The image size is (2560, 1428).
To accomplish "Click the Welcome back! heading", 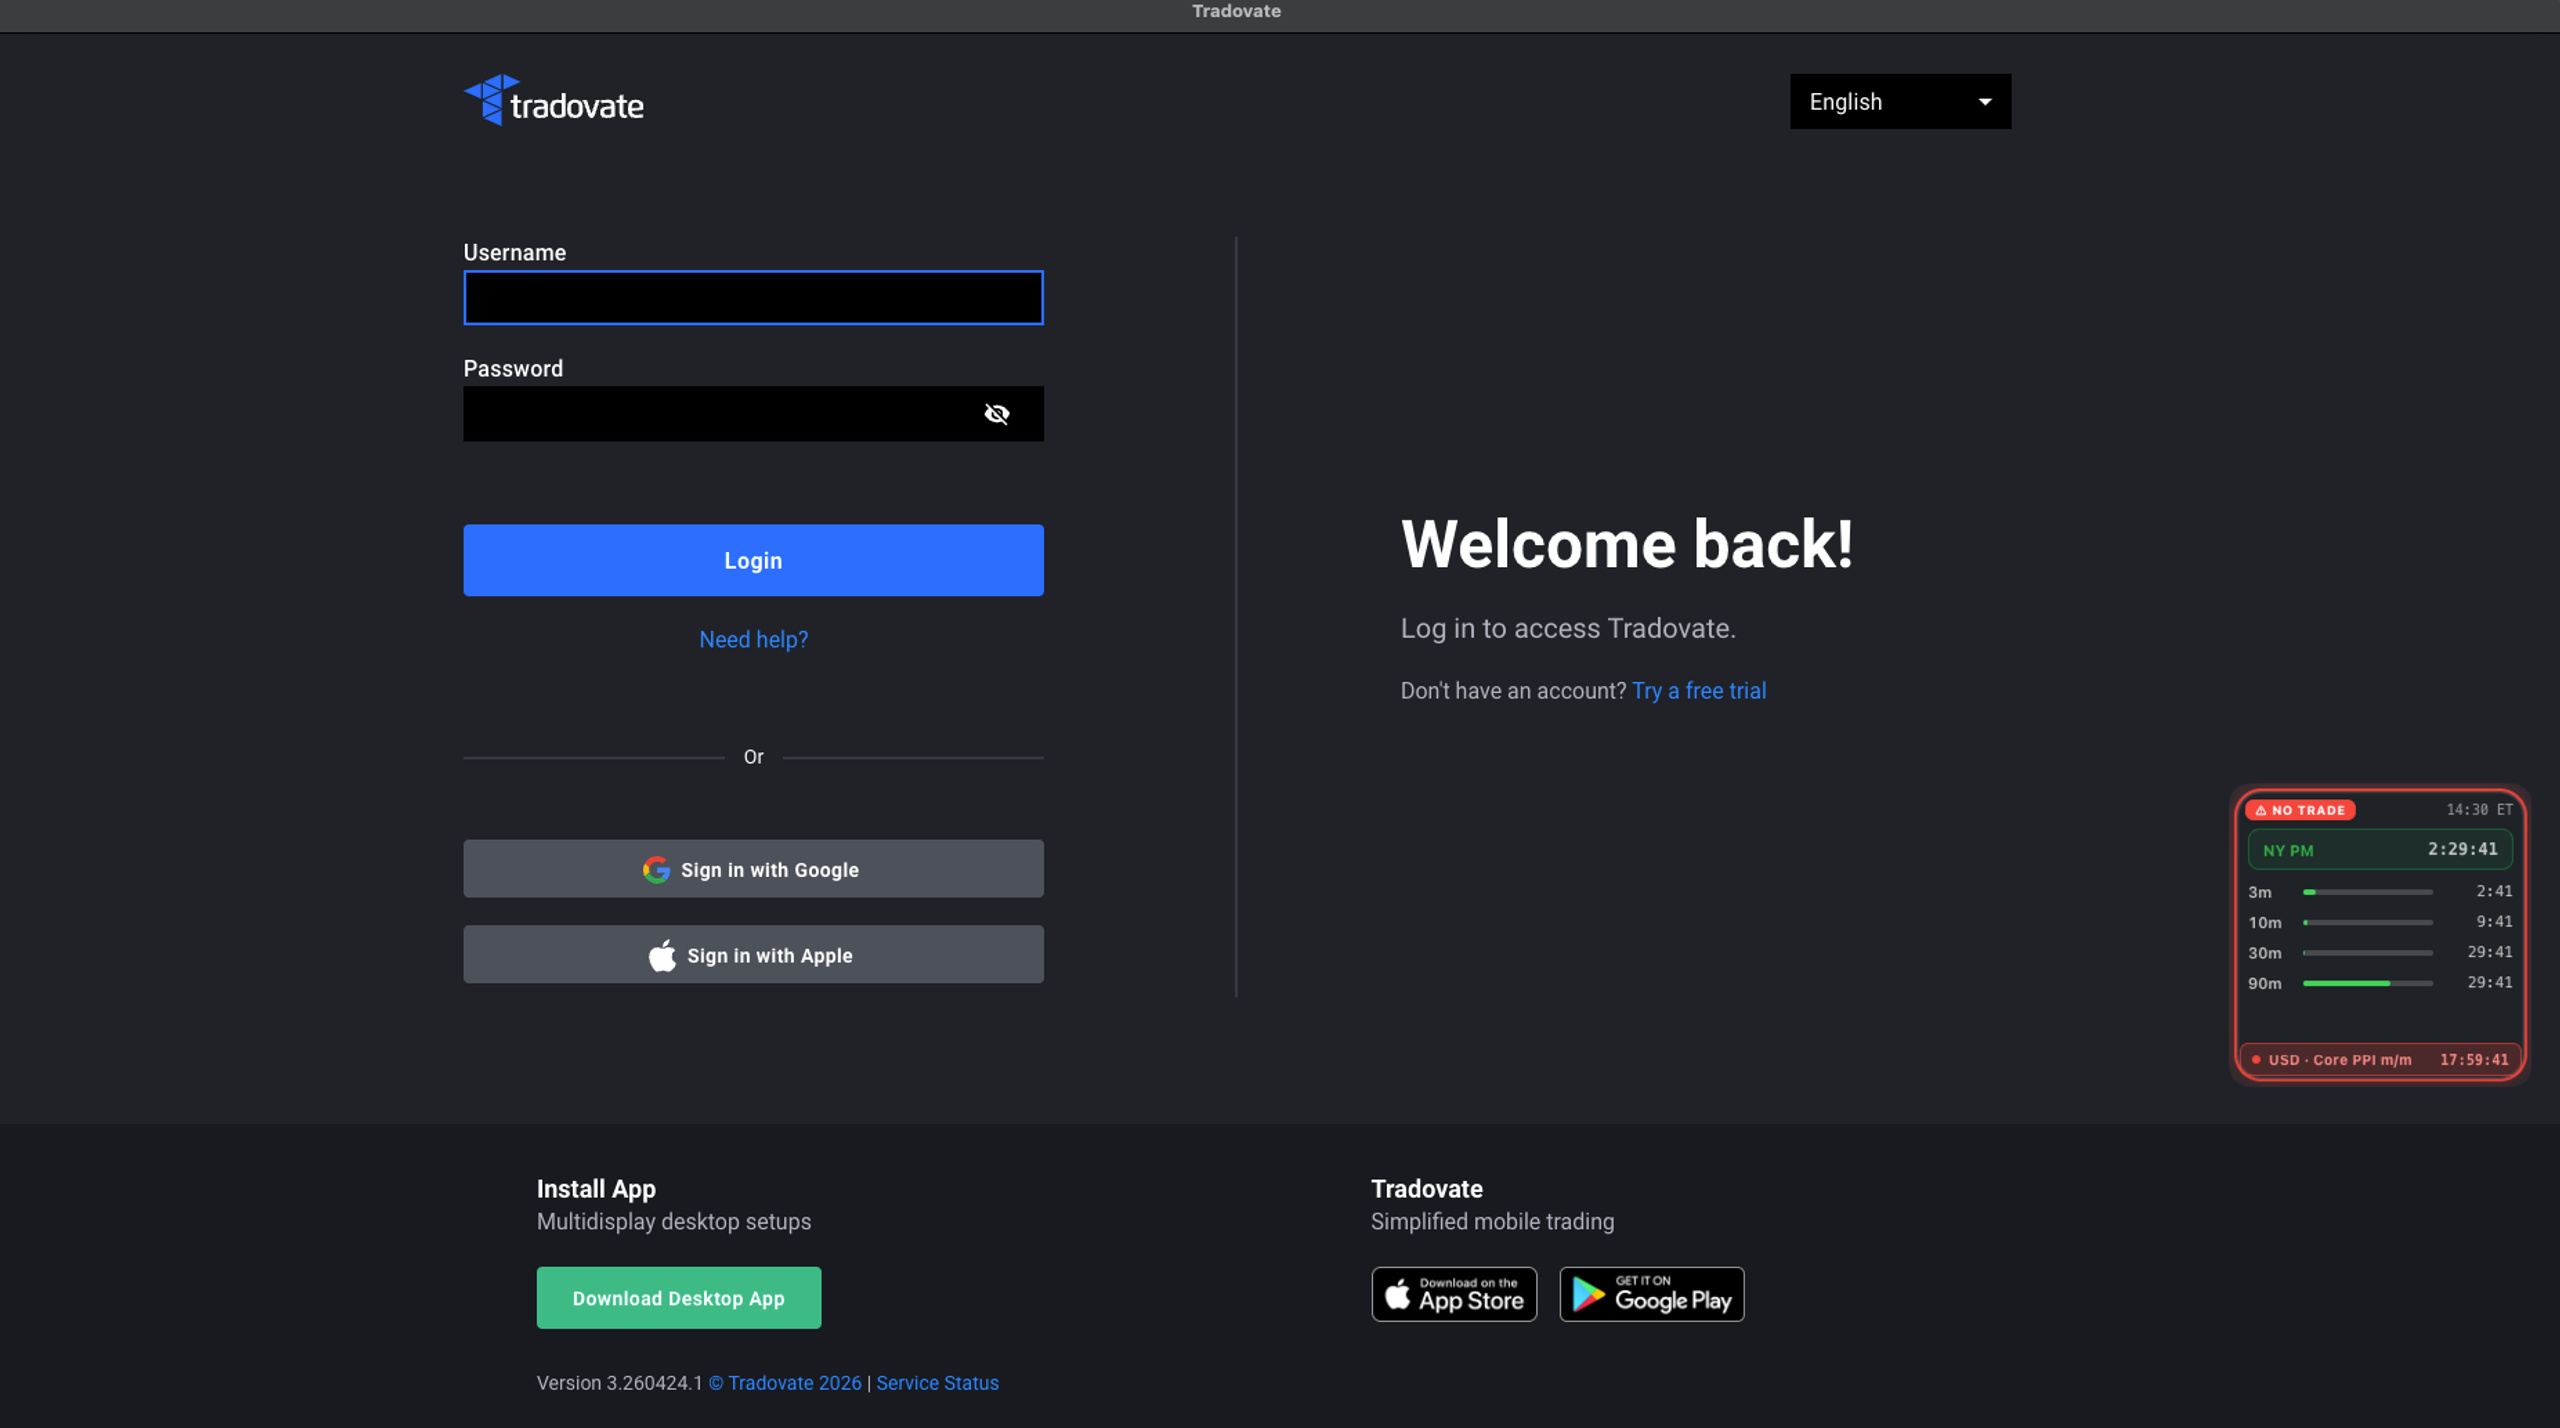I will point(1627,545).
